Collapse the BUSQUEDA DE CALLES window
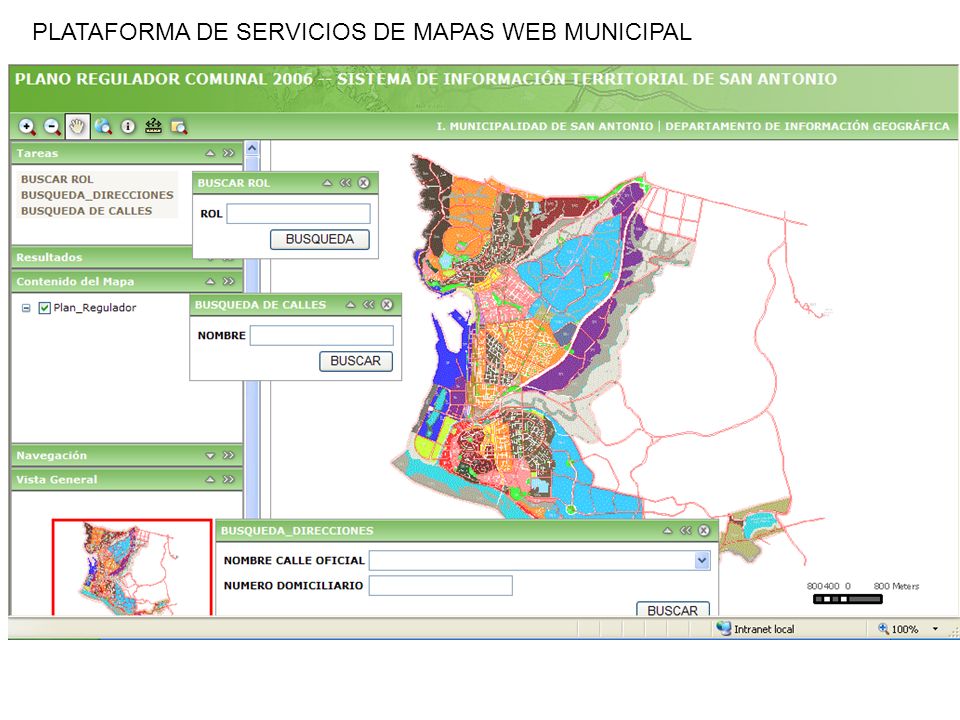Image resolution: width=960 pixels, height=720 pixels. (350, 304)
